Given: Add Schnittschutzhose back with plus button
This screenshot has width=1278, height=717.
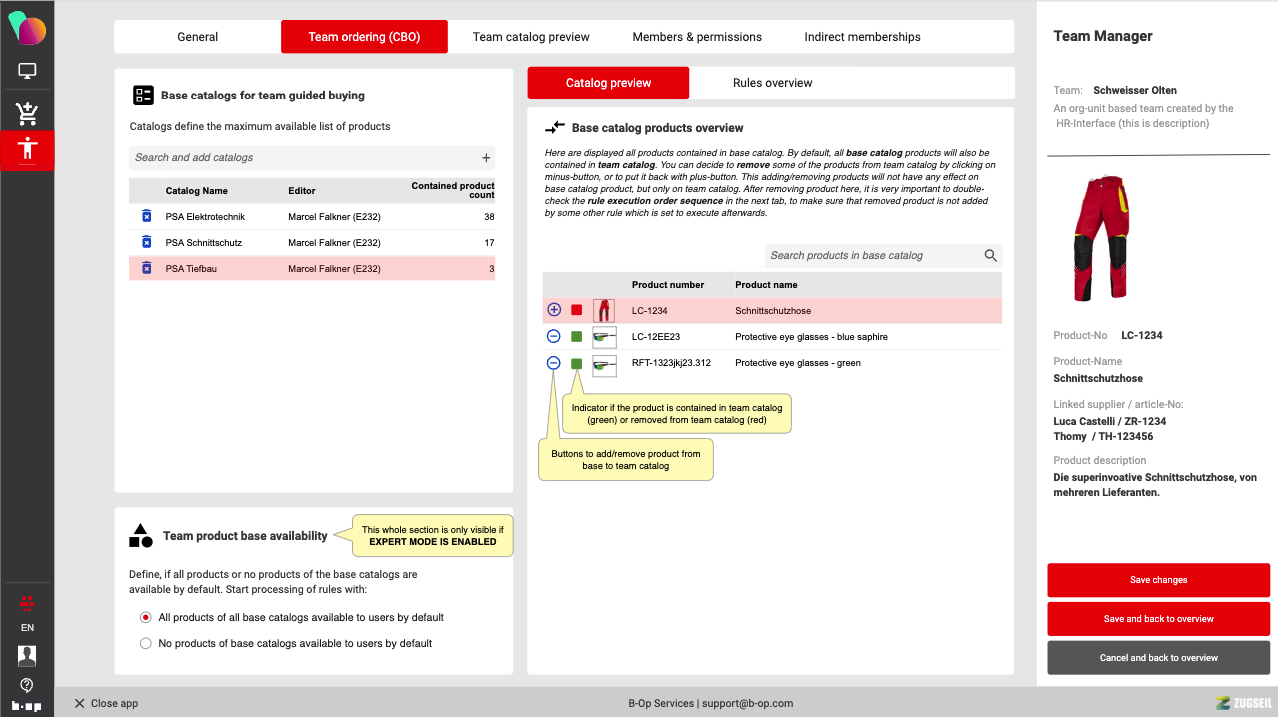Looking at the screenshot, I should (x=554, y=310).
